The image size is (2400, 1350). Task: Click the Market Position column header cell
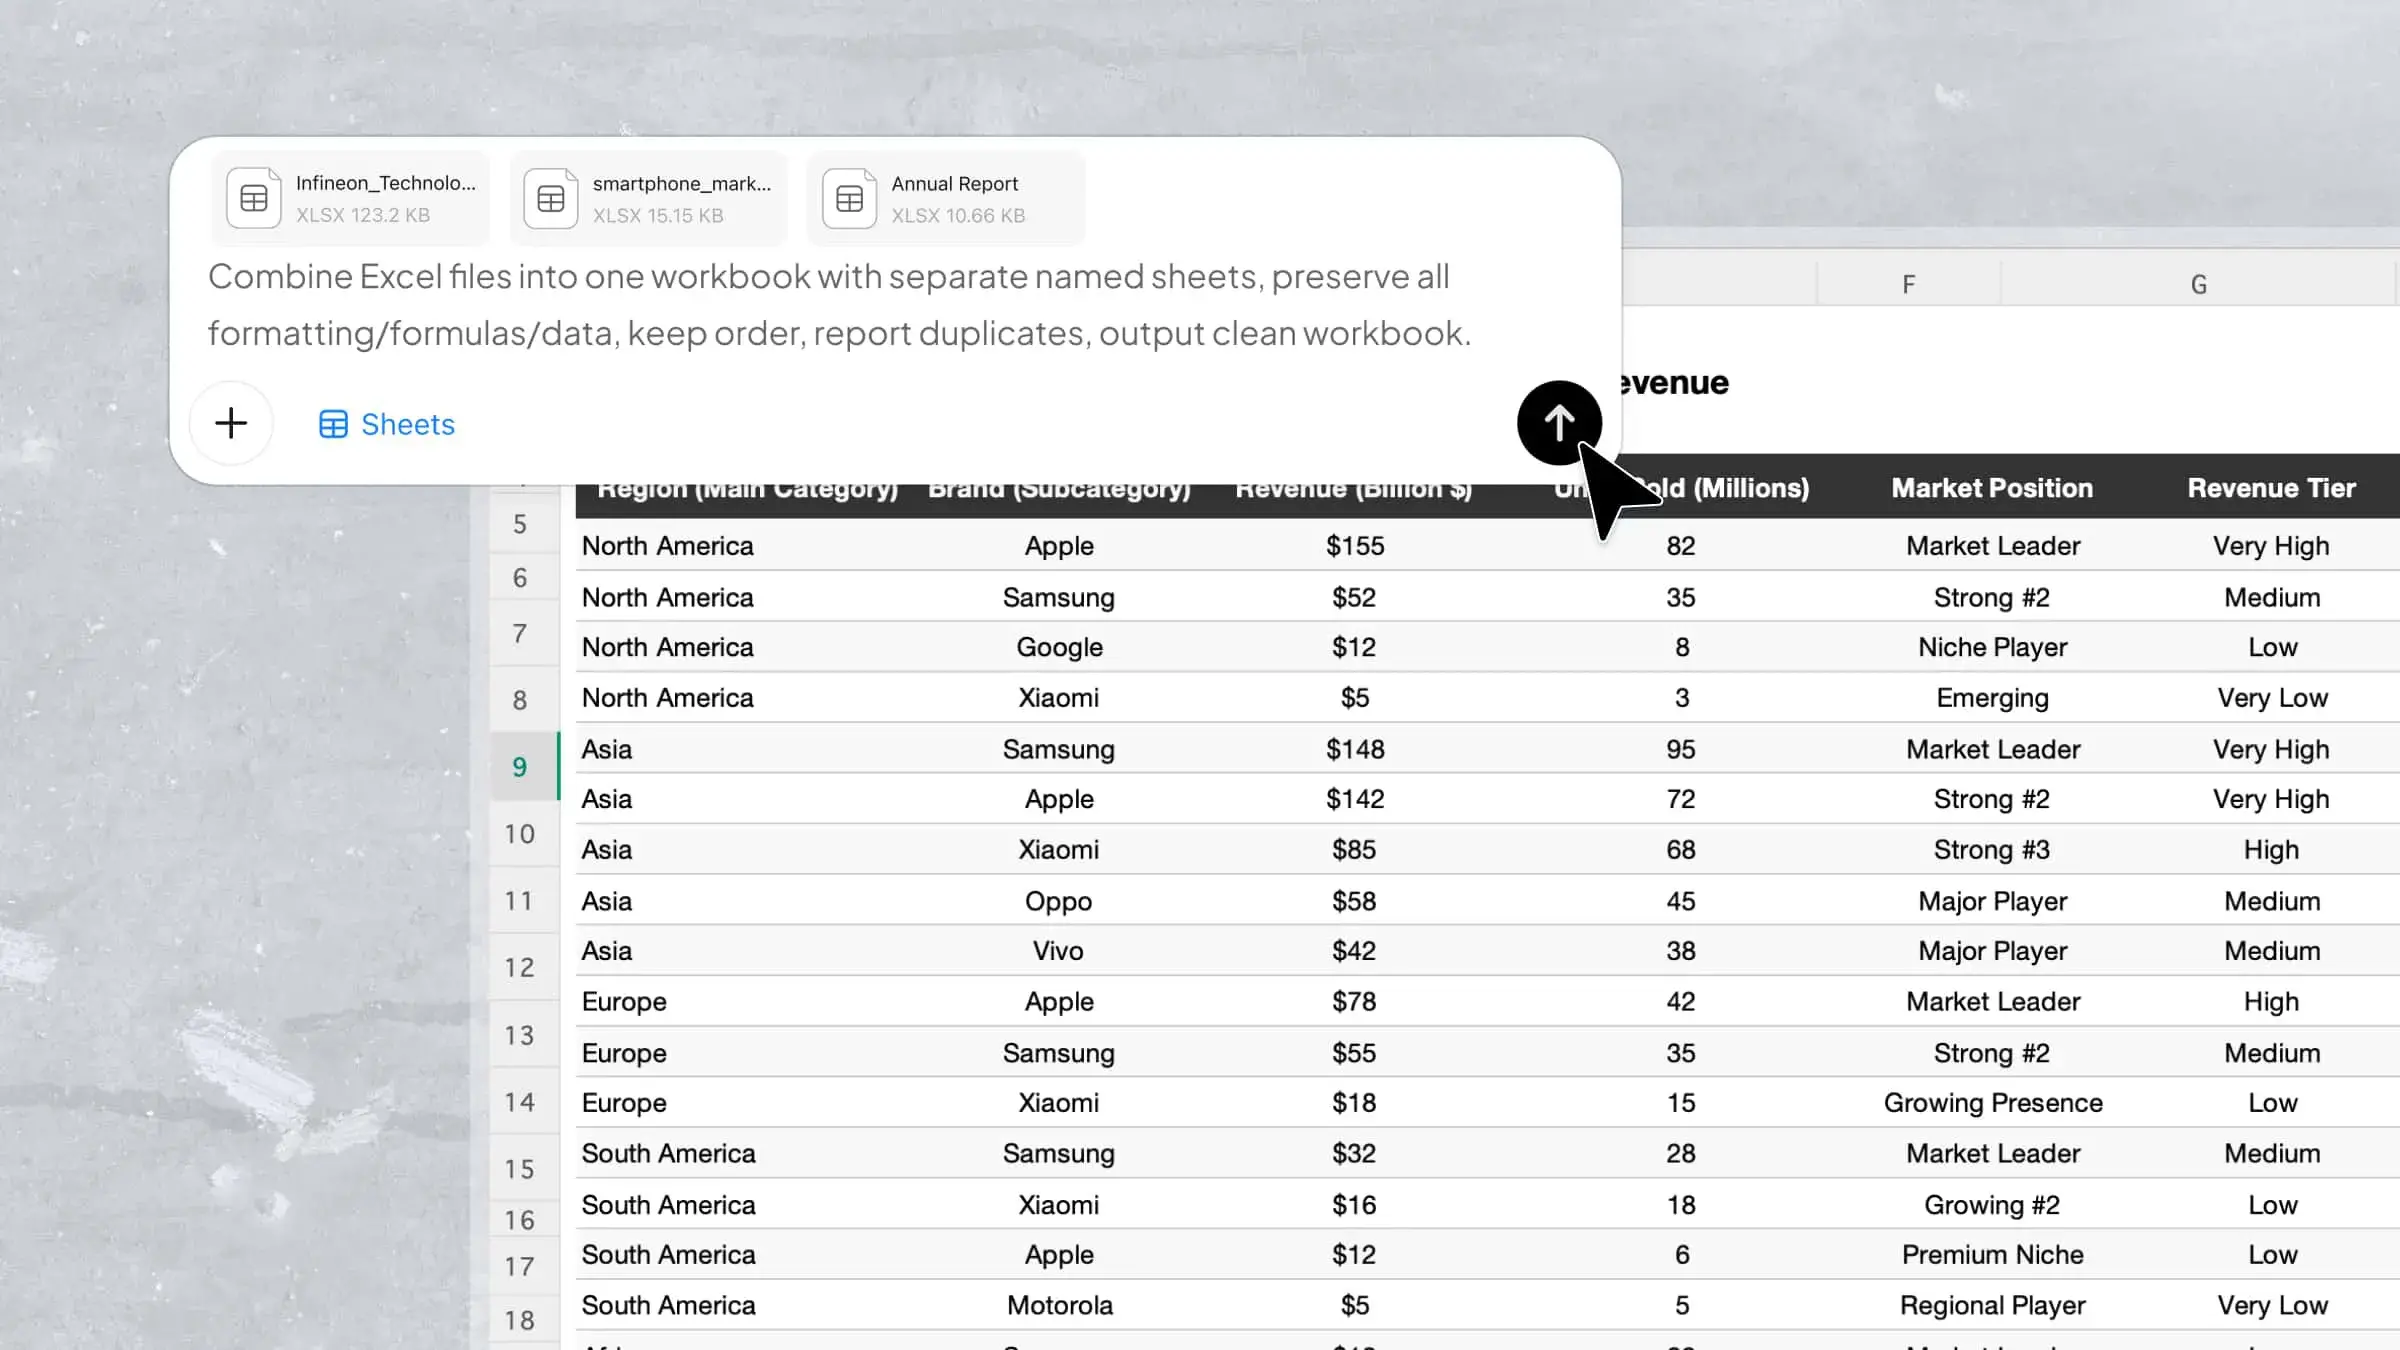[x=1992, y=488]
